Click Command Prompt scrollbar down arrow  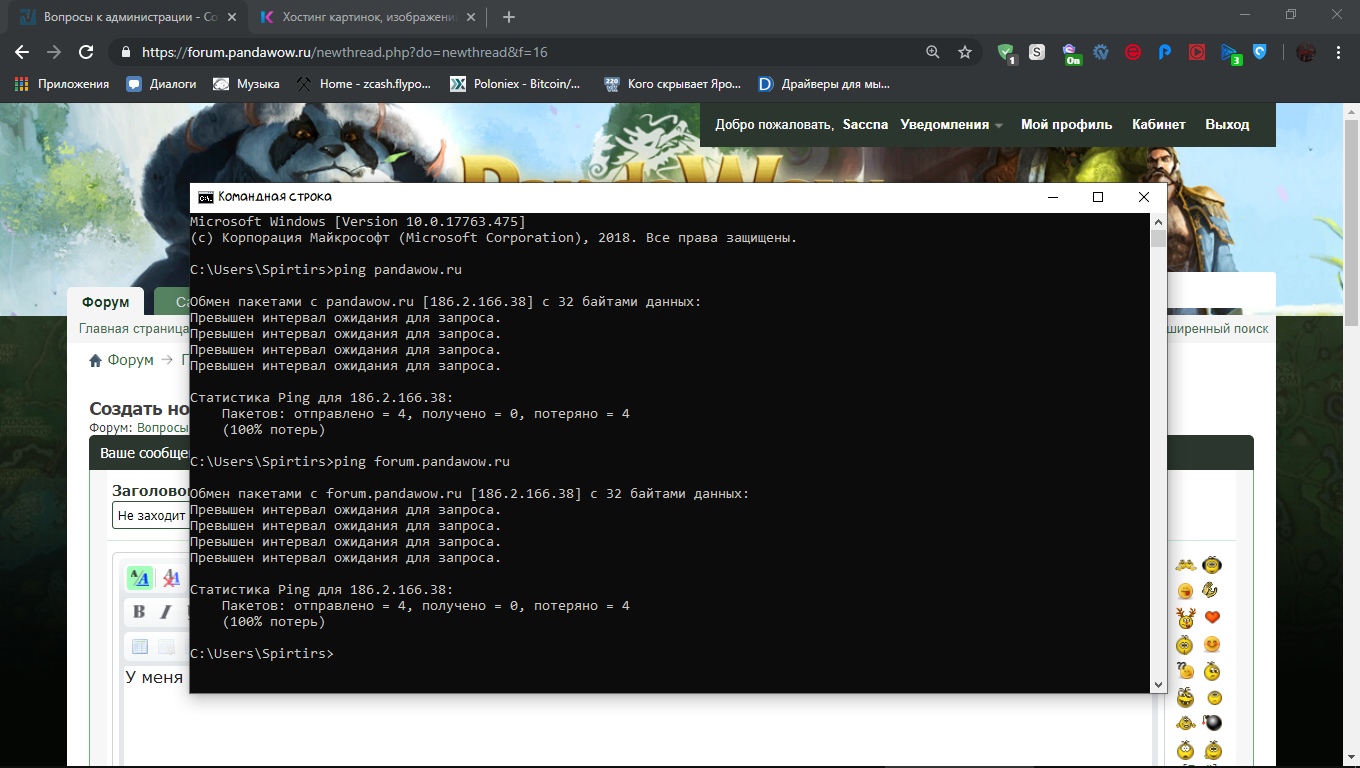[1159, 685]
